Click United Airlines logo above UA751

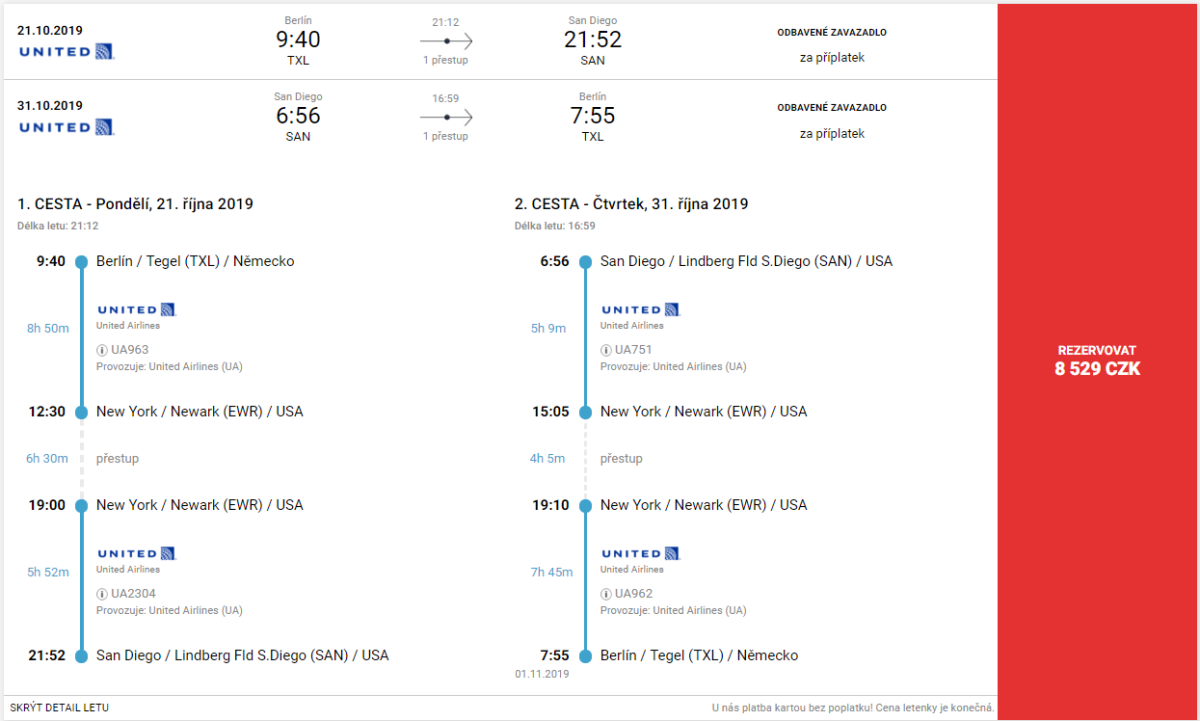(640, 310)
